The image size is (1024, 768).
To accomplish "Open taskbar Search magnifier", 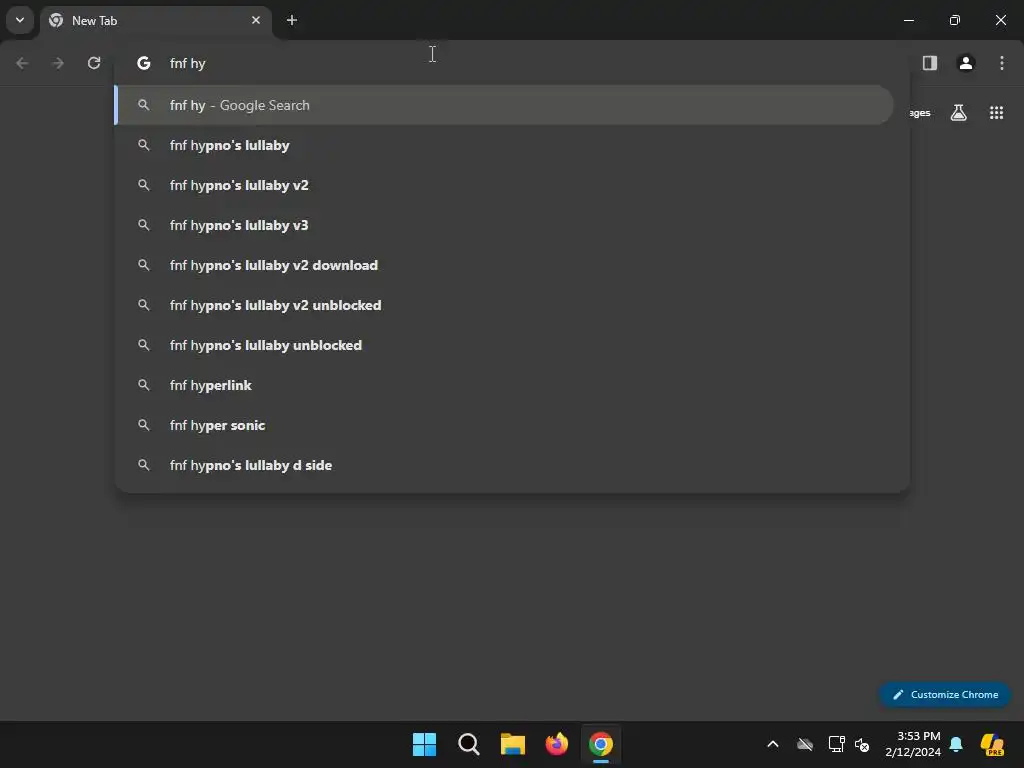I will pyautogui.click(x=469, y=744).
